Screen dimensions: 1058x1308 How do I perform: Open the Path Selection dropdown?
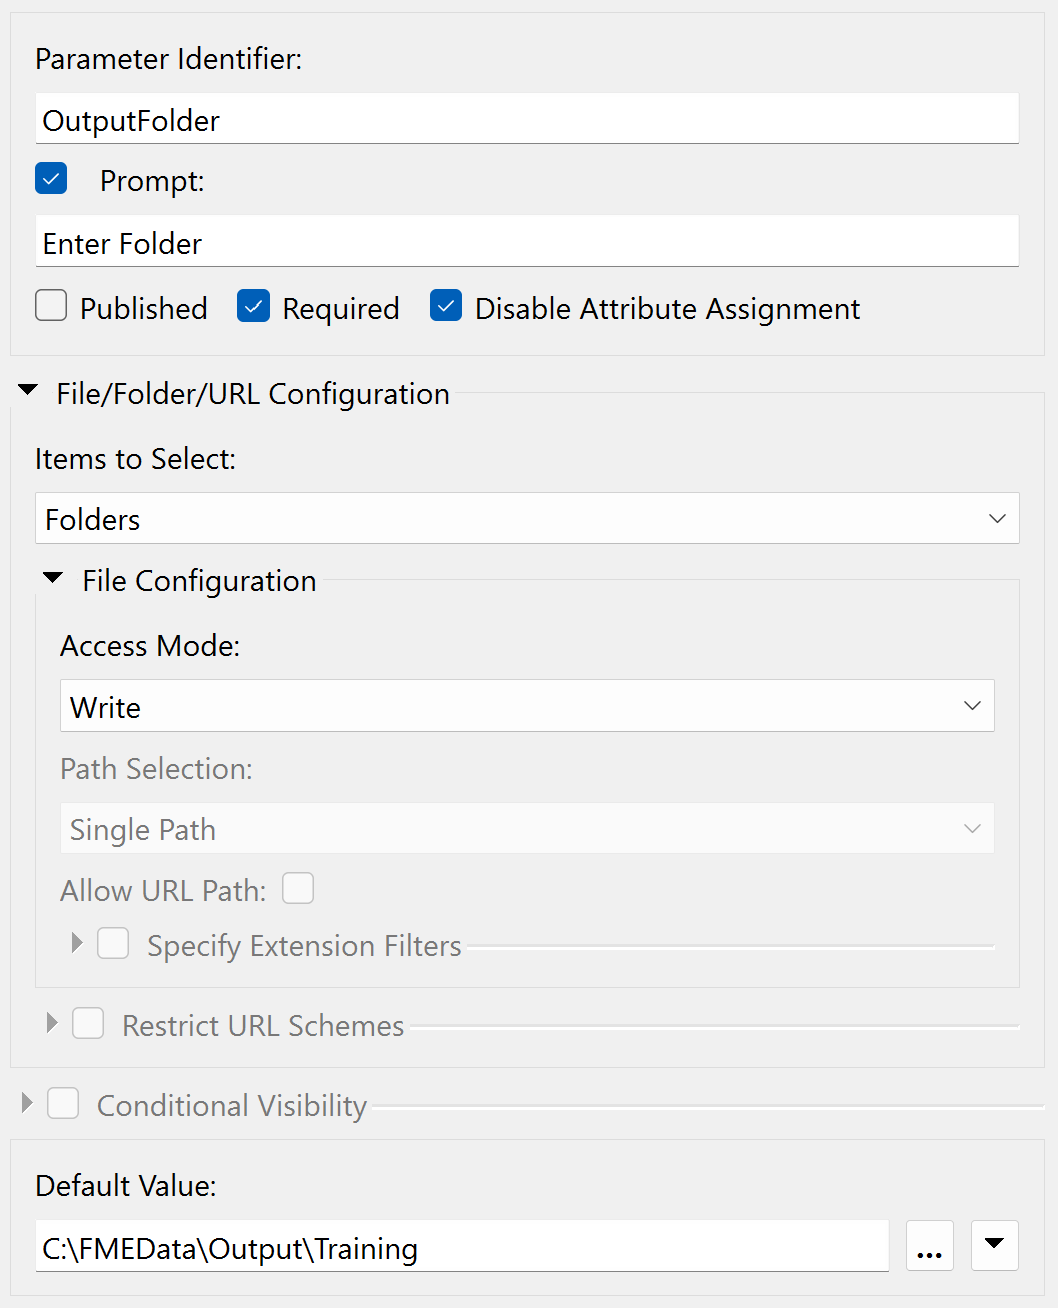pos(971,829)
